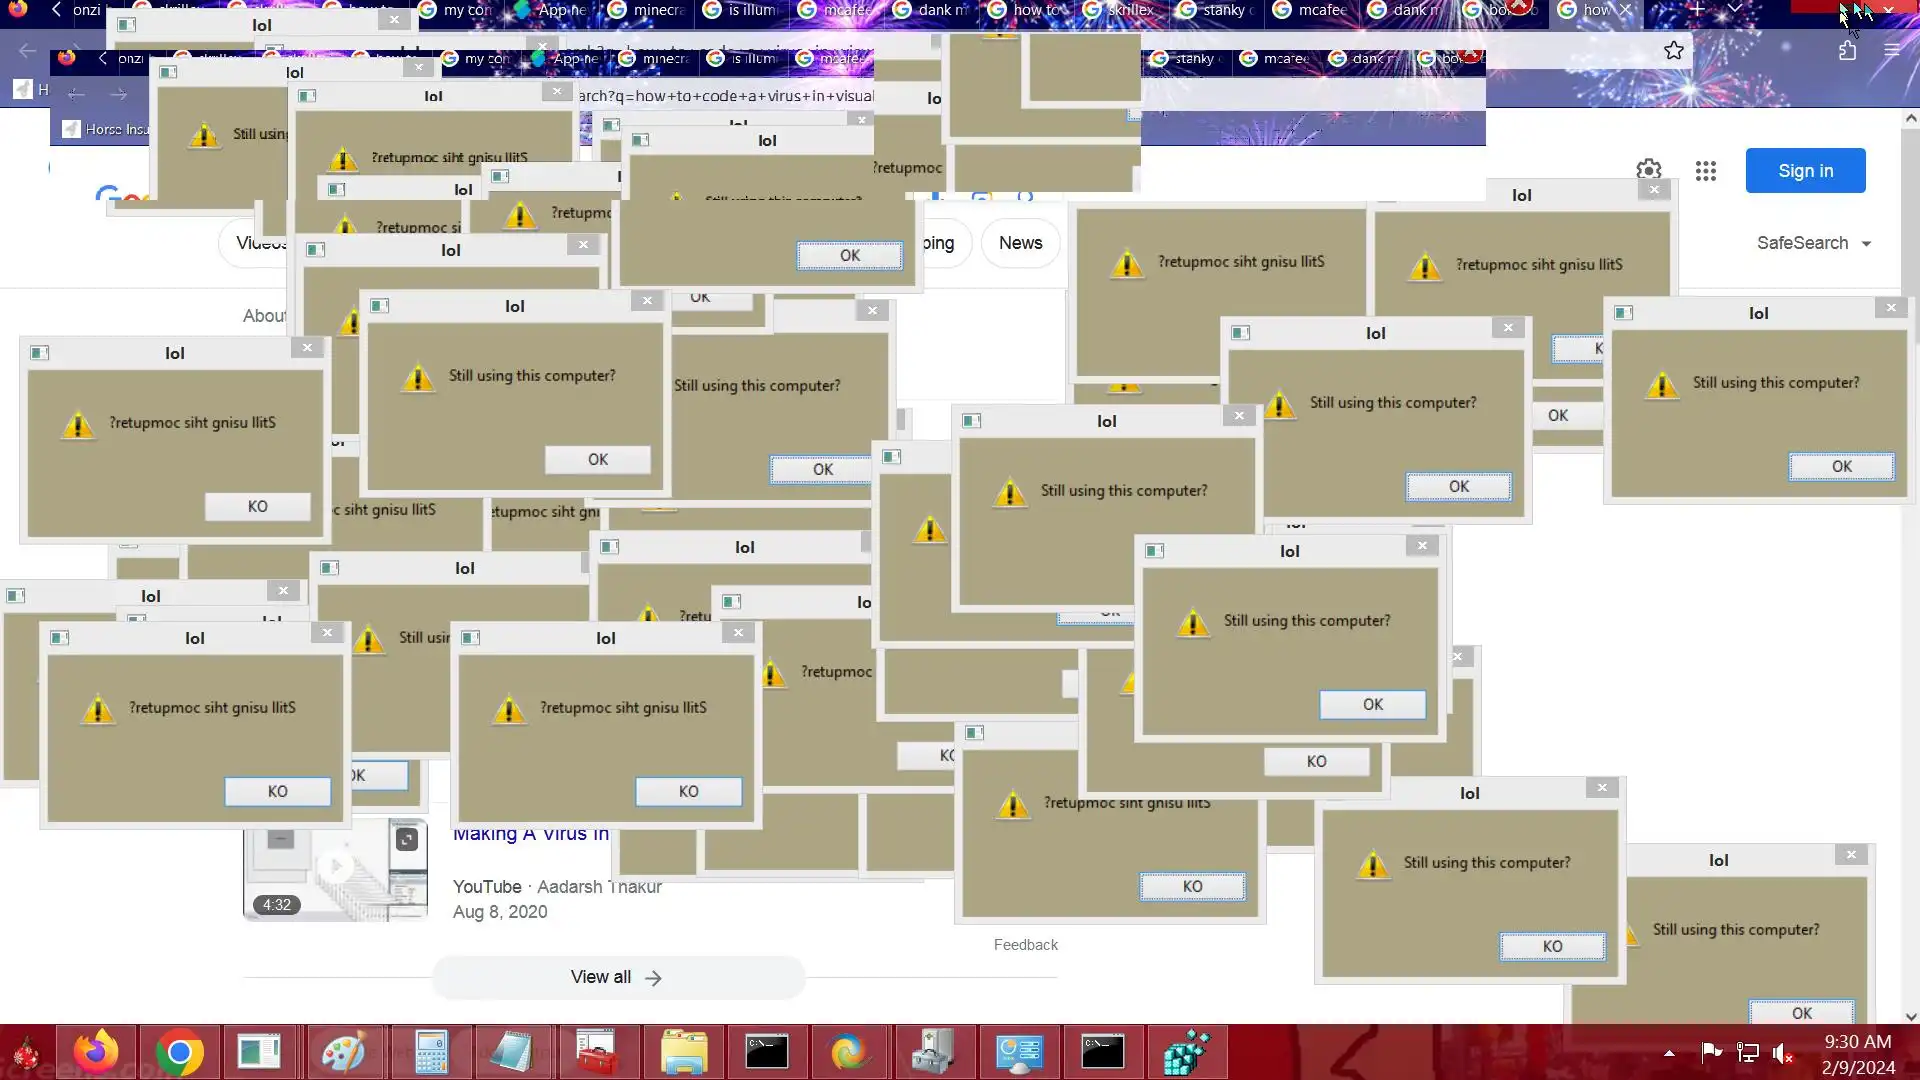Open Firefox from the taskbar
The image size is (1920, 1080).
pyautogui.click(x=96, y=1052)
